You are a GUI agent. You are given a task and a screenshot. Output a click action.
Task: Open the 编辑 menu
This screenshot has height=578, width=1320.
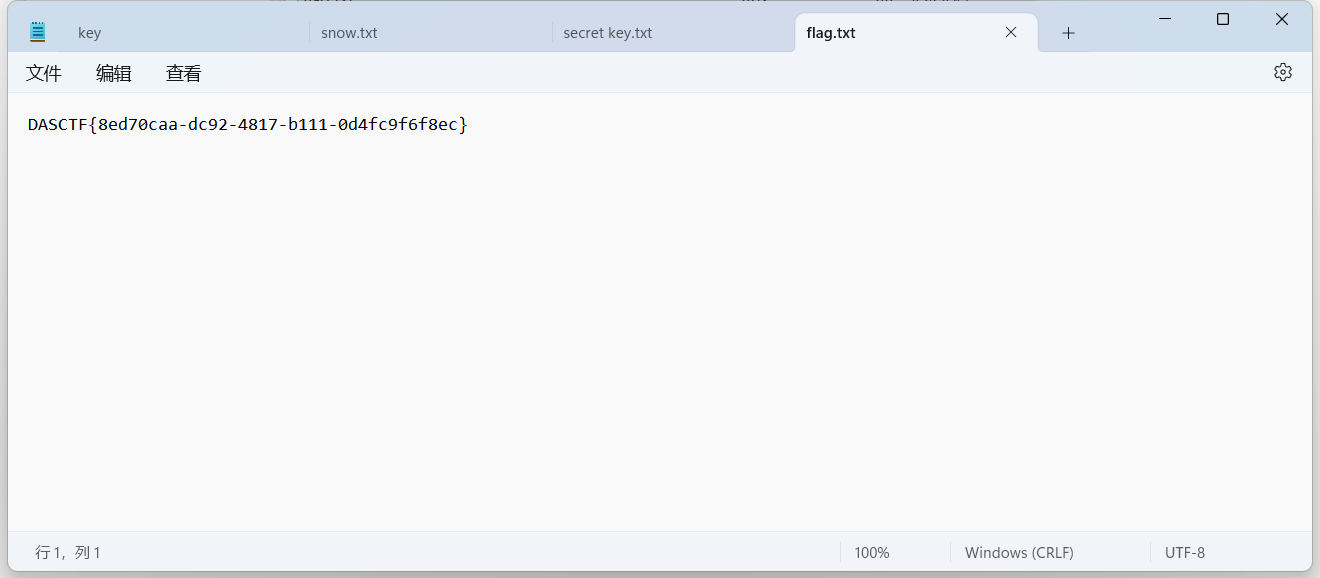coord(114,73)
